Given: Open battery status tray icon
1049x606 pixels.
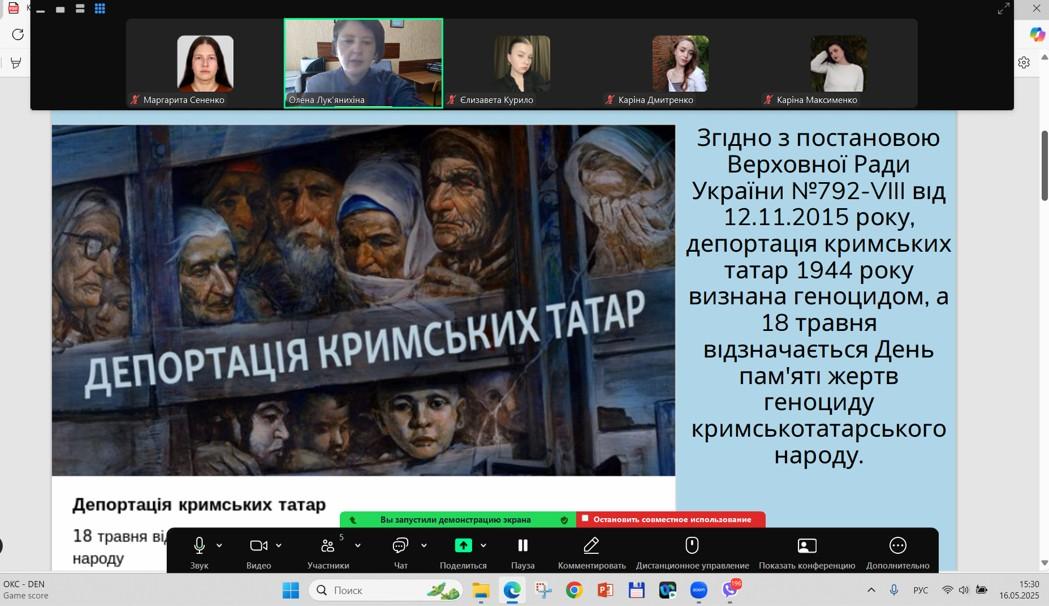Looking at the screenshot, I should pos(981,590).
